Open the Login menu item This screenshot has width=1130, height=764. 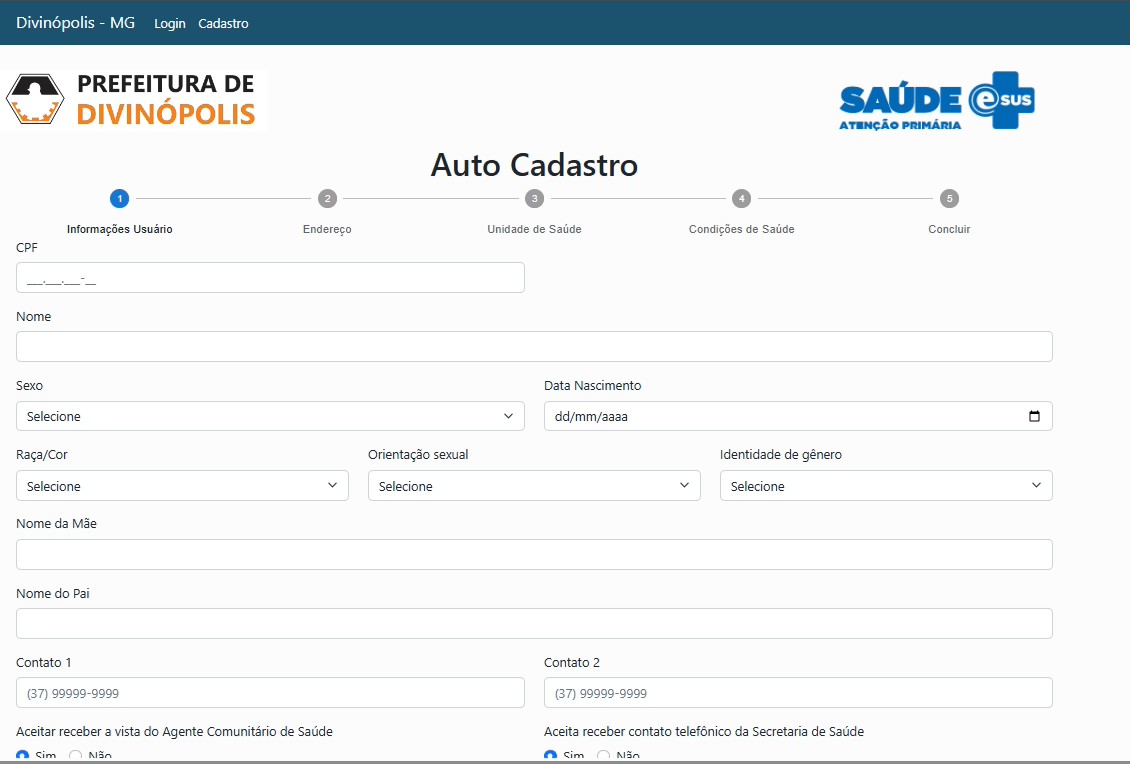coord(169,23)
